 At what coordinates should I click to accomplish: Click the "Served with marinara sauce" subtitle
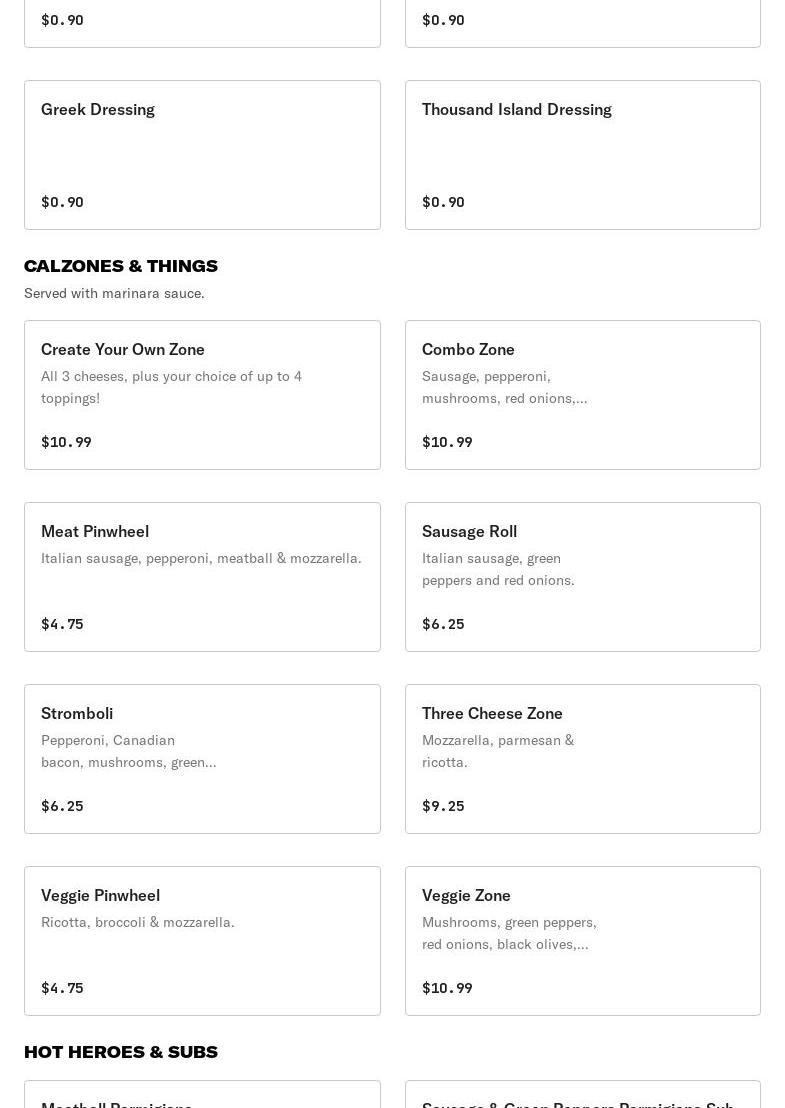pos(114,293)
